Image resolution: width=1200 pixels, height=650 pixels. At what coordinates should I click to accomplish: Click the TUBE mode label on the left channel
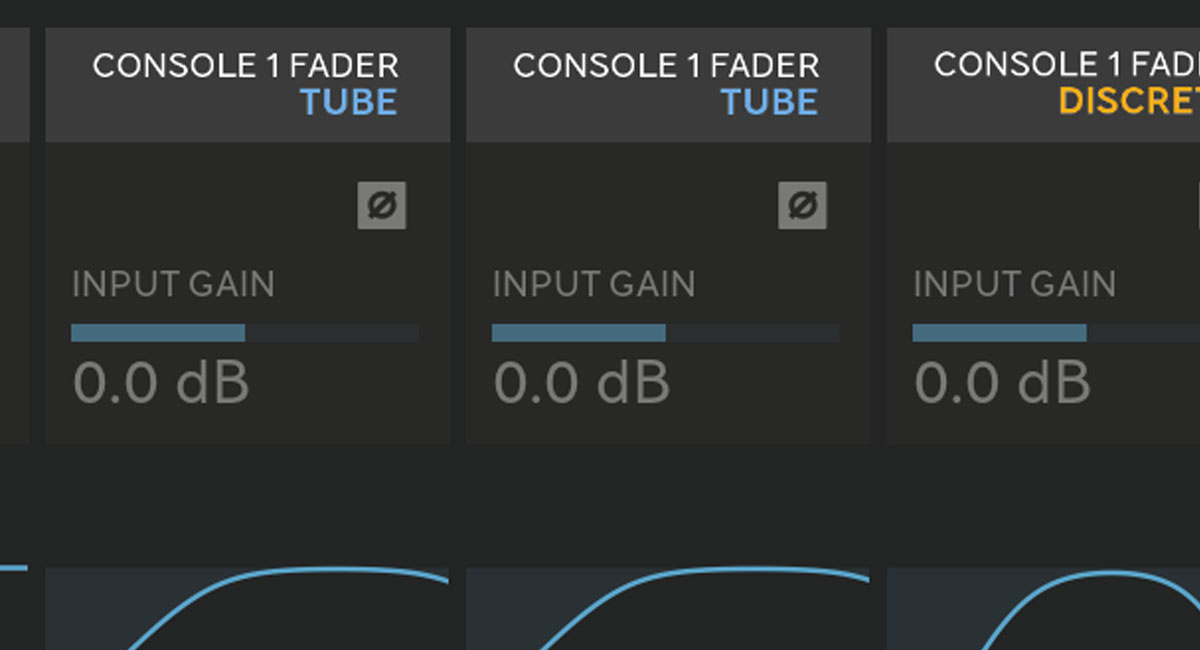pos(349,102)
